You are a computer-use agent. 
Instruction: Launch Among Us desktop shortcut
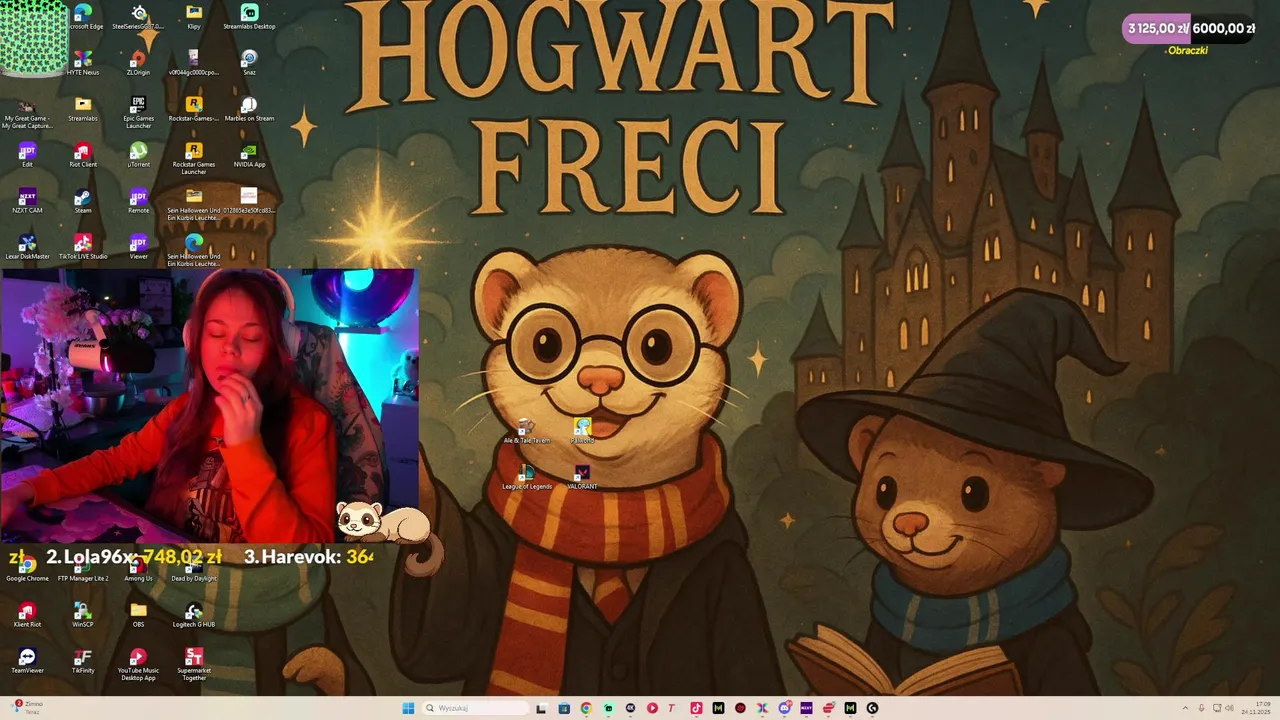138,569
